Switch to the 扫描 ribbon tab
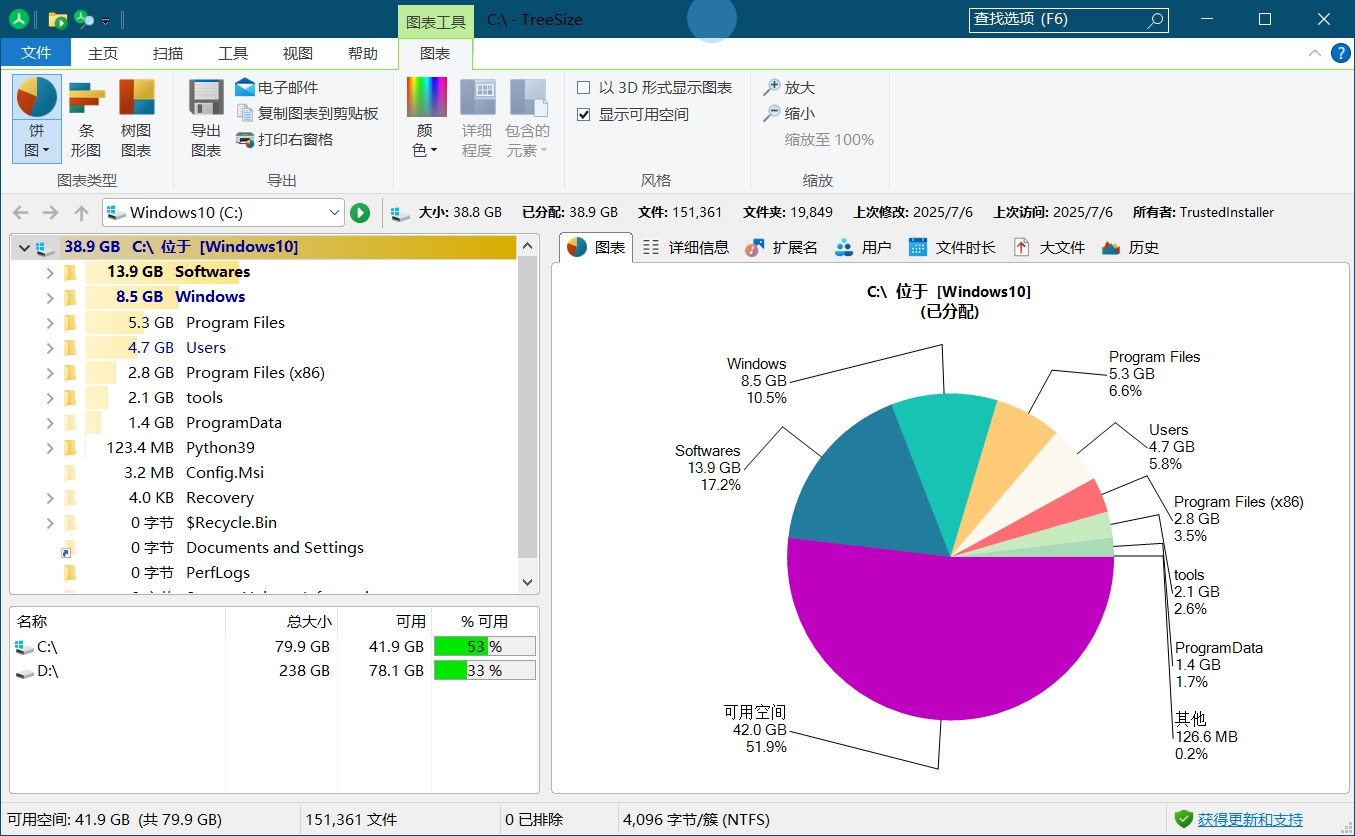Viewport: 1355px width, 836px height. (x=167, y=53)
